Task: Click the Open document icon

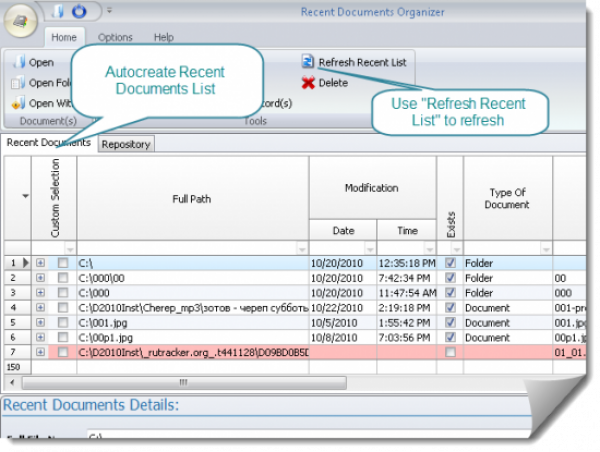Action: 18,62
